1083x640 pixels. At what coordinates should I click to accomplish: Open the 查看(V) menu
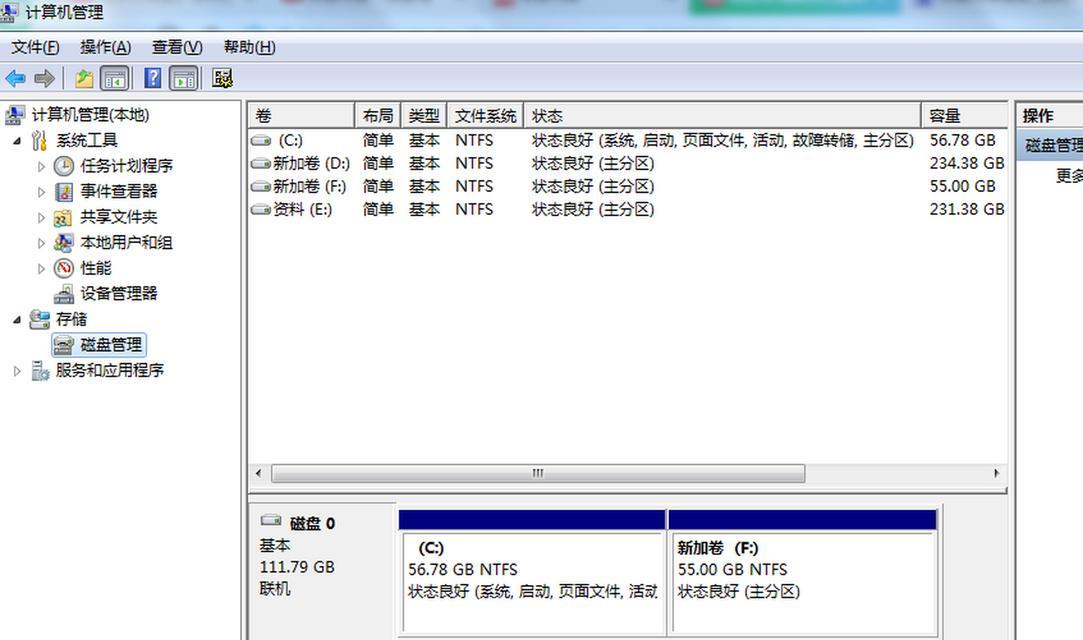click(x=177, y=48)
